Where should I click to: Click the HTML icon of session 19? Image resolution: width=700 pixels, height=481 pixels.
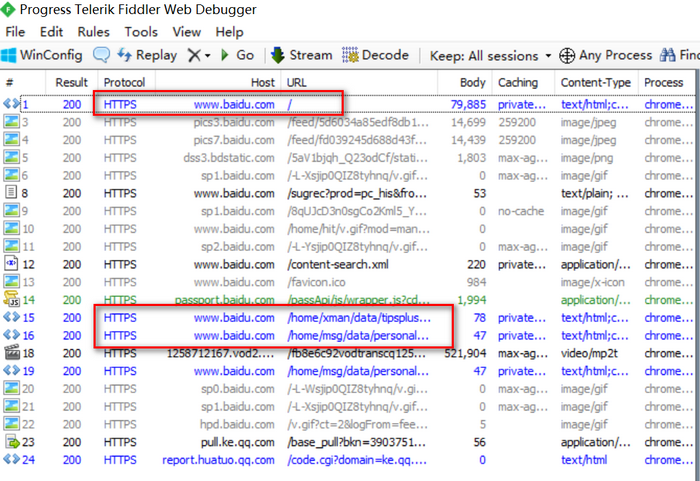pyautogui.click(x=12, y=371)
